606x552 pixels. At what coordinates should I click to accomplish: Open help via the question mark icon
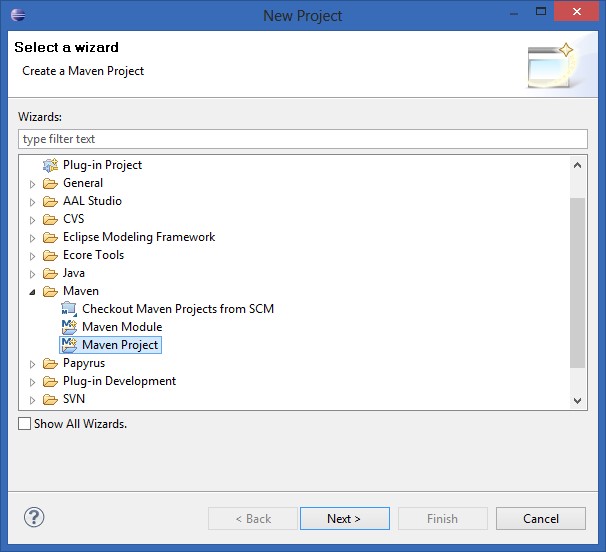click(x=34, y=517)
